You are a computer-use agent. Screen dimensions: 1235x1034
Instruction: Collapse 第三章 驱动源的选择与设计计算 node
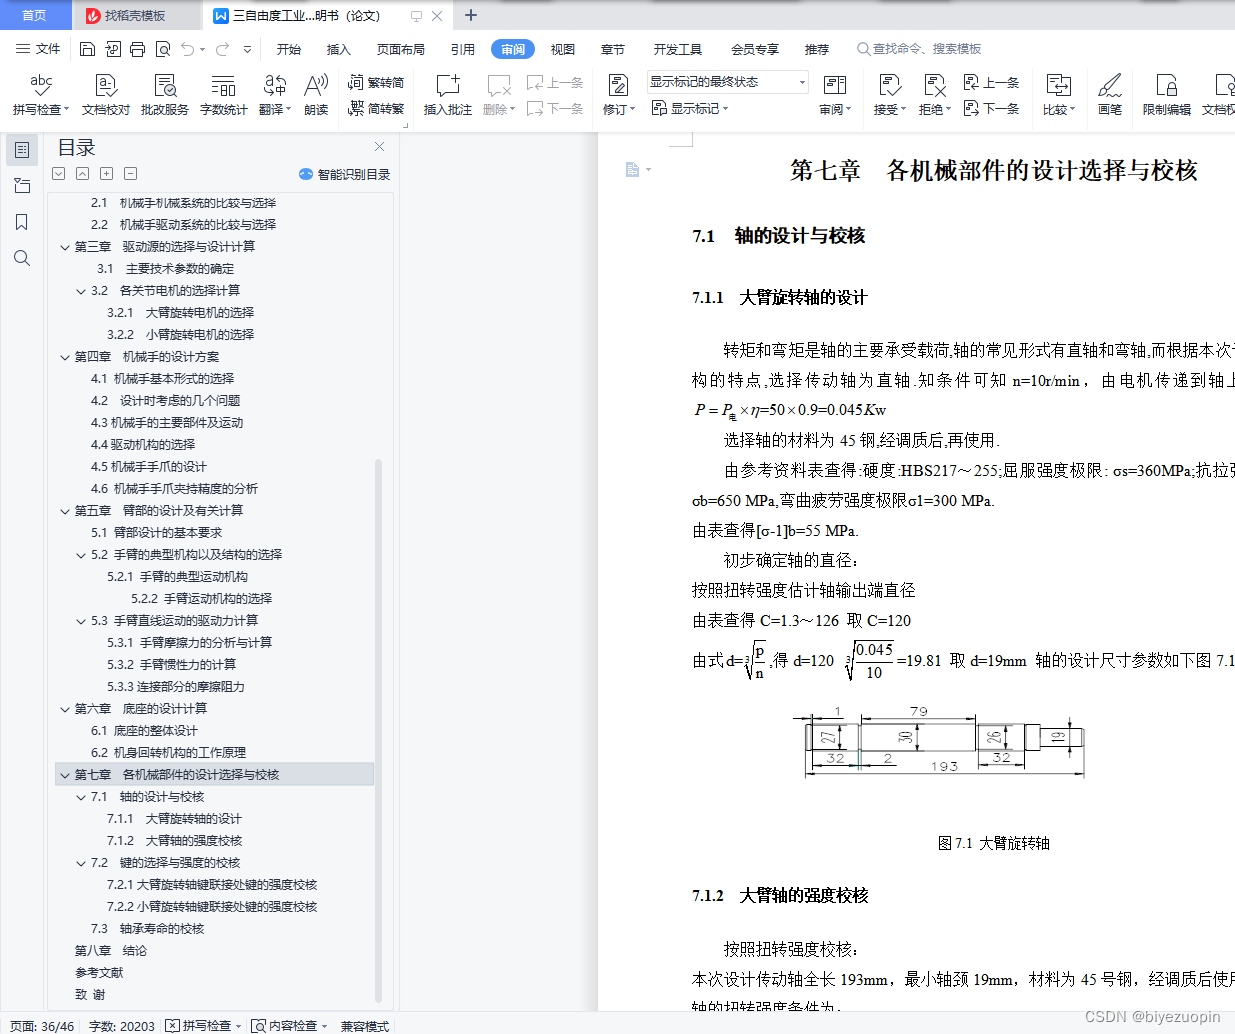click(x=65, y=247)
